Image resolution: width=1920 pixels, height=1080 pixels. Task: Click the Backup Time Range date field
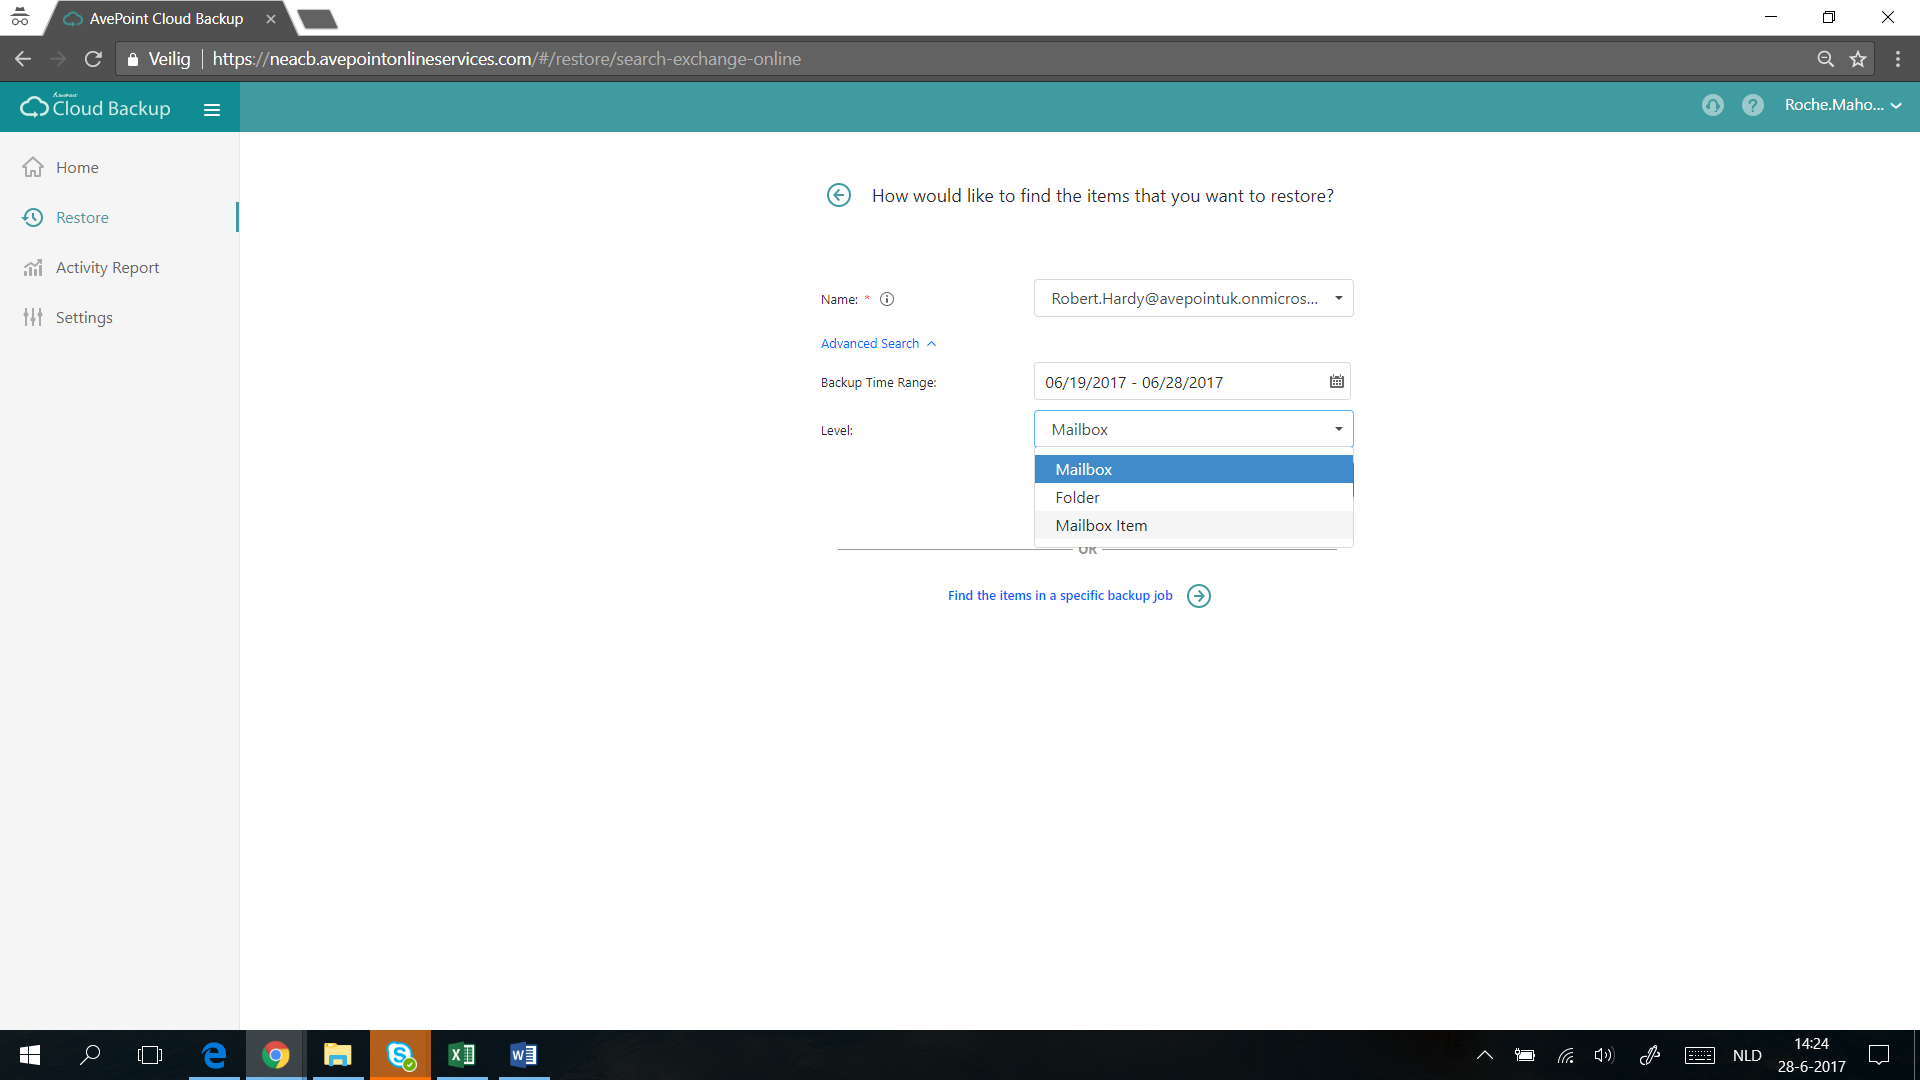[1191, 382]
